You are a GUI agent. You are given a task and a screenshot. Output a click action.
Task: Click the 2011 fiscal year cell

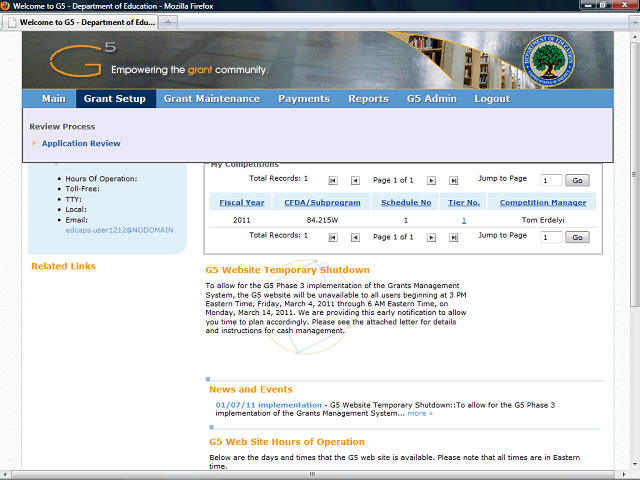tap(242, 220)
